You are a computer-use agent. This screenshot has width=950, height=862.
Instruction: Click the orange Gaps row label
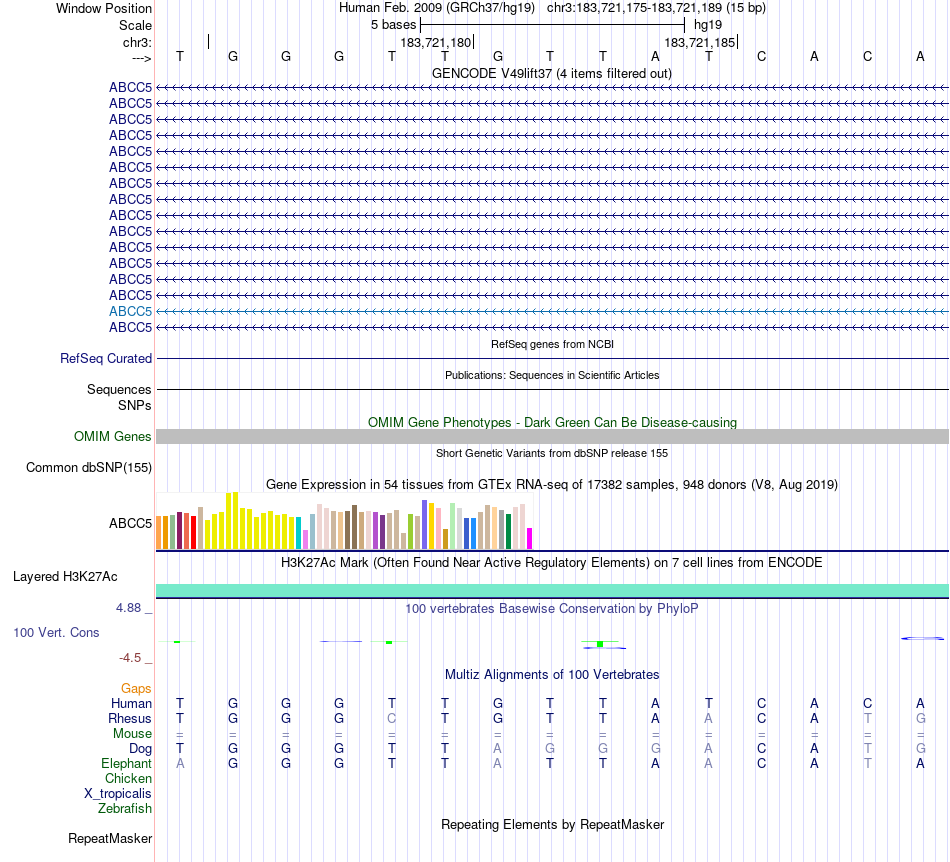(136, 689)
